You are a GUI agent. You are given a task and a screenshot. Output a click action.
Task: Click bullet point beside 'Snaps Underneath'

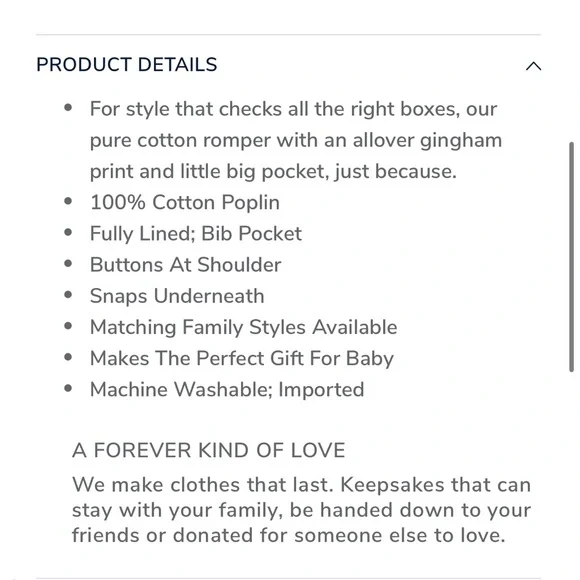click(68, 295)
